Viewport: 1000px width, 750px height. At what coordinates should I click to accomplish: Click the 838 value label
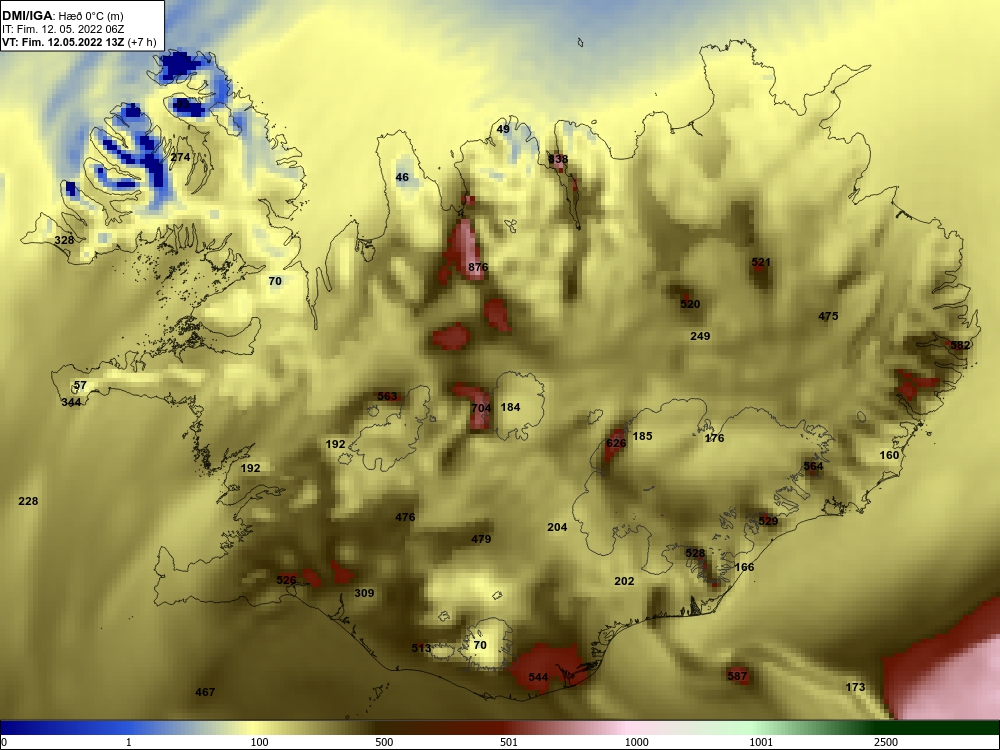coord(558,159)
